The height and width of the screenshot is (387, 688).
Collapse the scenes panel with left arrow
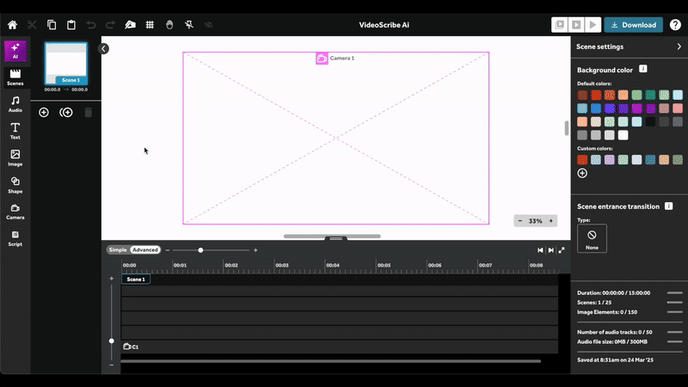click(x=104, y=49)
